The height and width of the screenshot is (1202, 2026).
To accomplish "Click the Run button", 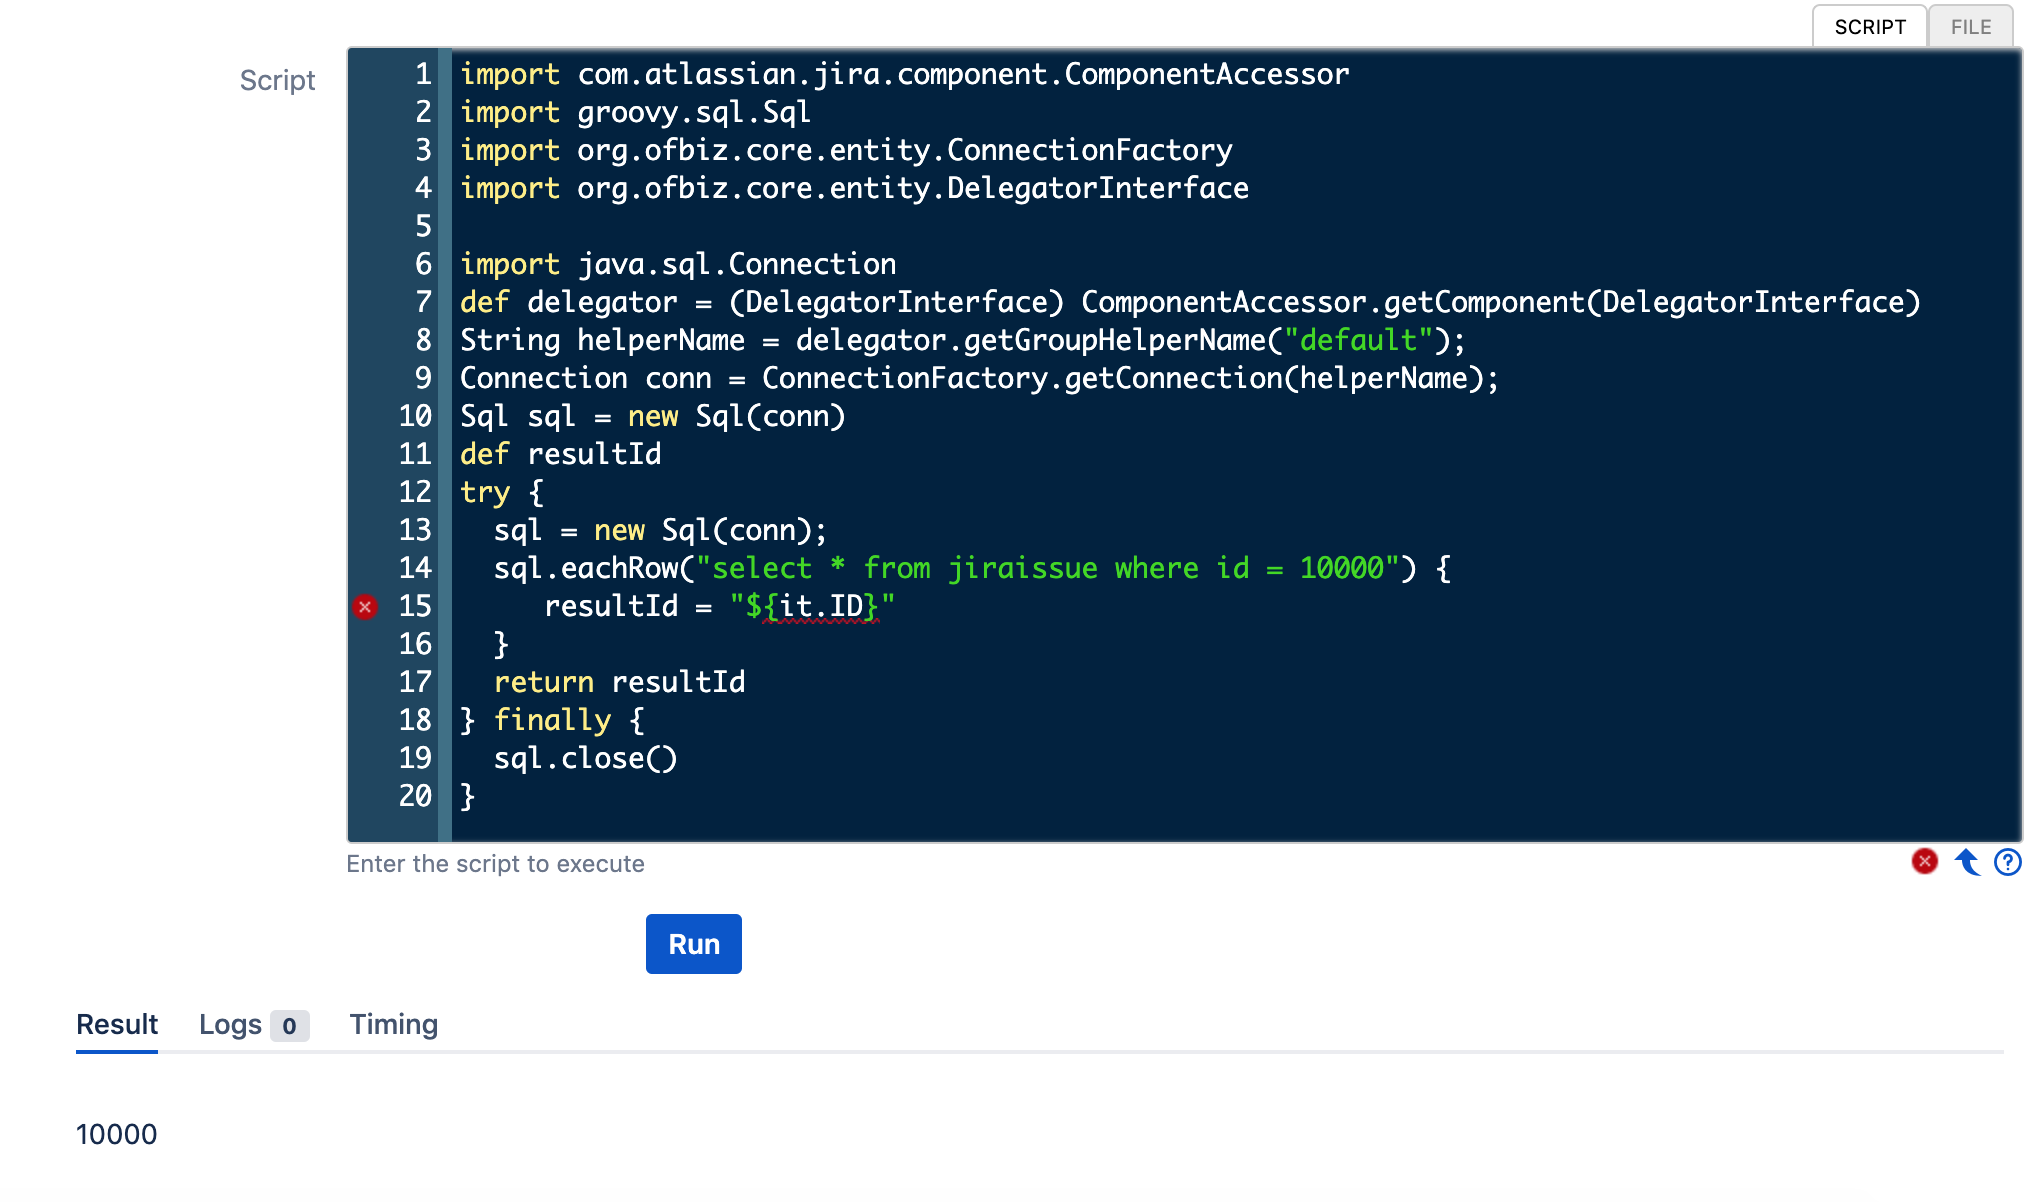I will click(x=693, y=943).
